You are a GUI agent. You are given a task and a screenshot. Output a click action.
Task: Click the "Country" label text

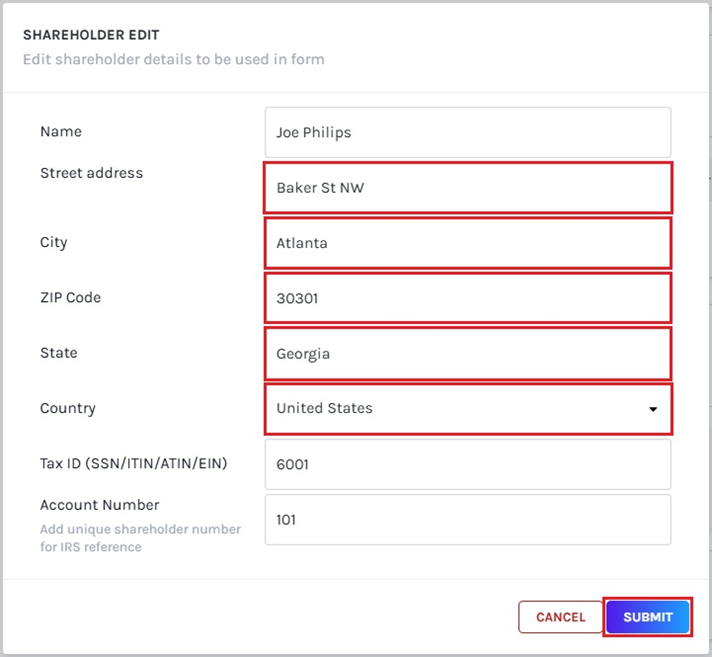click(x=68, y=409)
